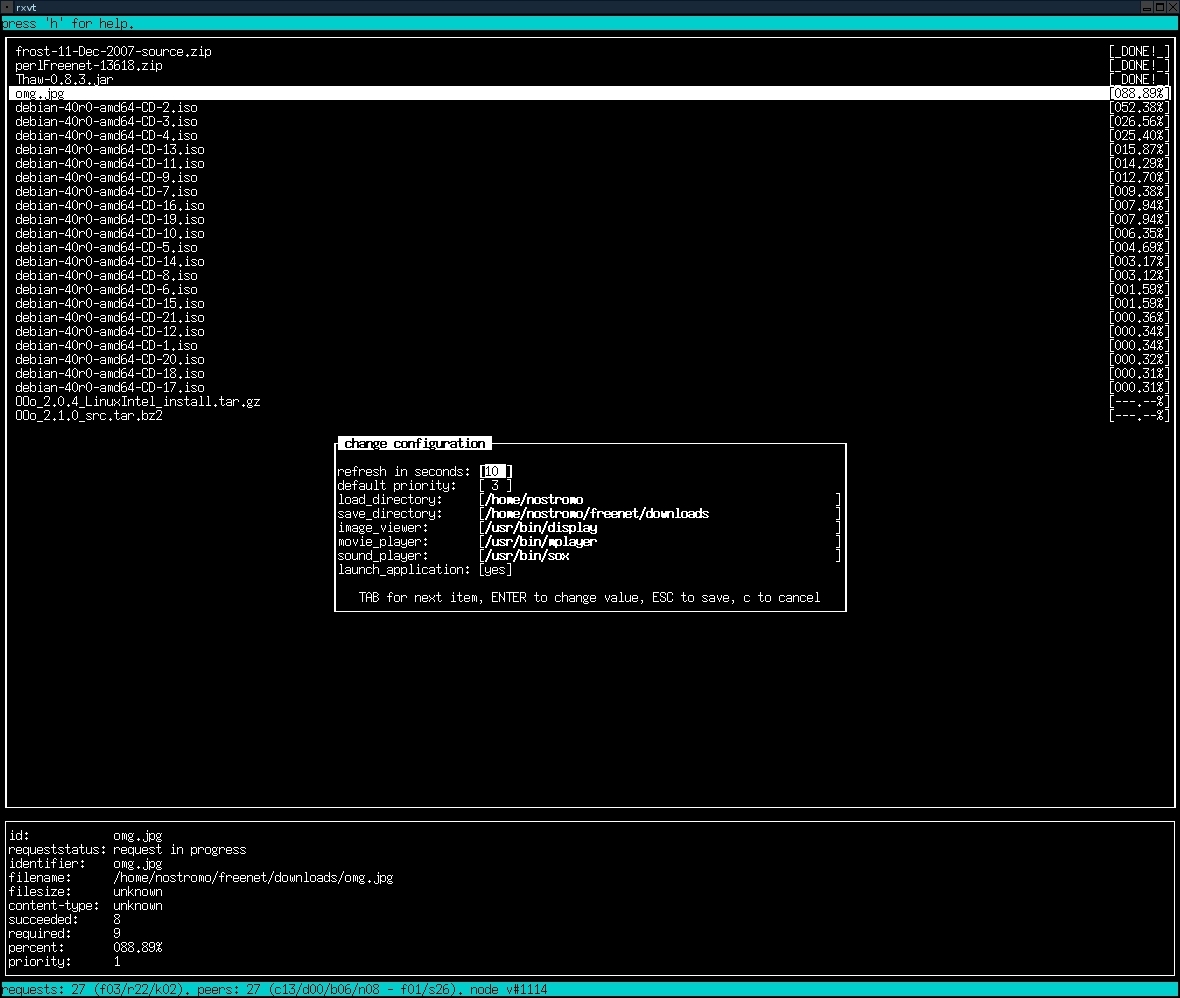Click the image_viewer path field

pyautogui.click(x=659, y=527)
